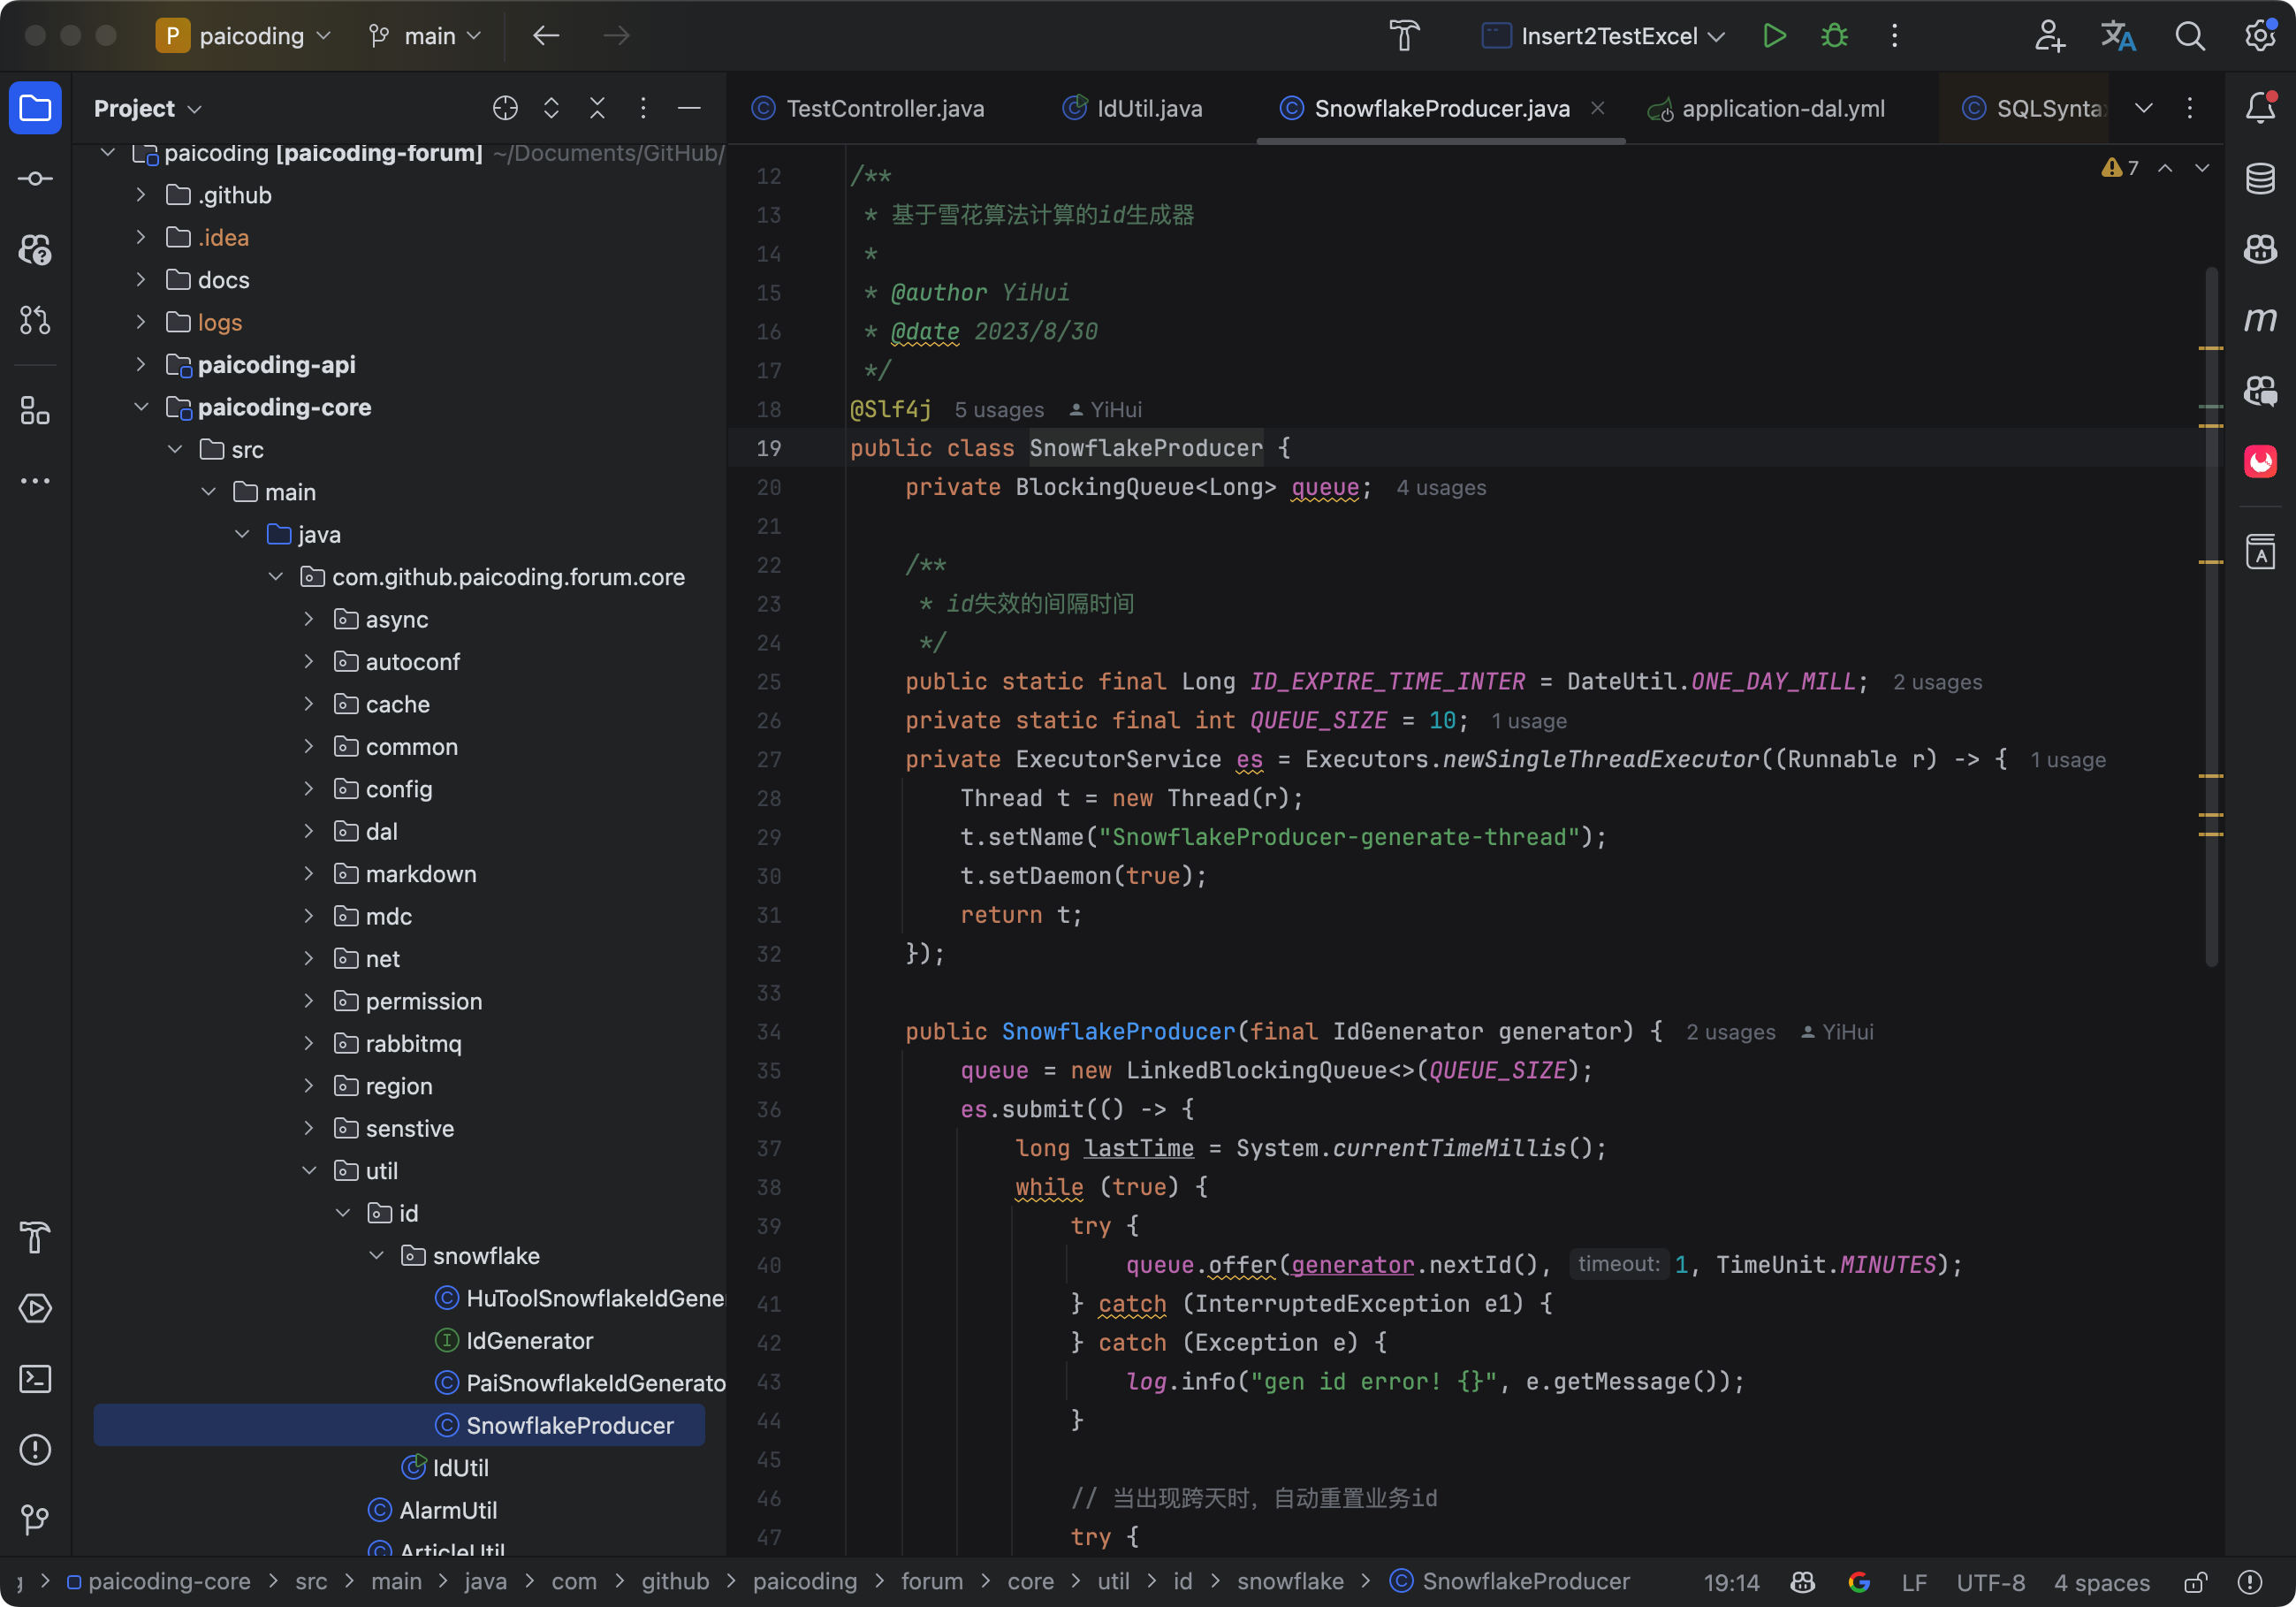Click the Debug bug icon
This screenshot has height=1607, width=2296.
tap(1834, 36)
